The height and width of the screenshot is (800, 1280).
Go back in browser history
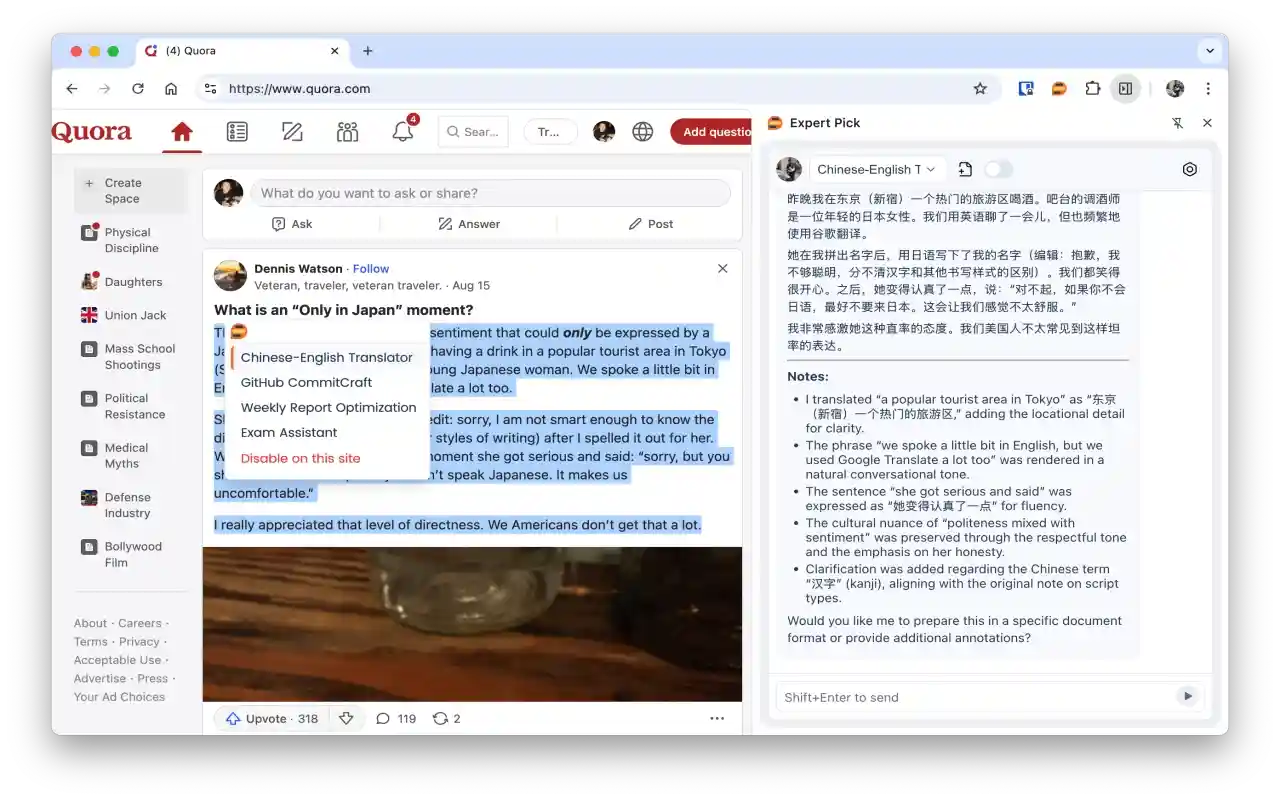pos(72,89)
